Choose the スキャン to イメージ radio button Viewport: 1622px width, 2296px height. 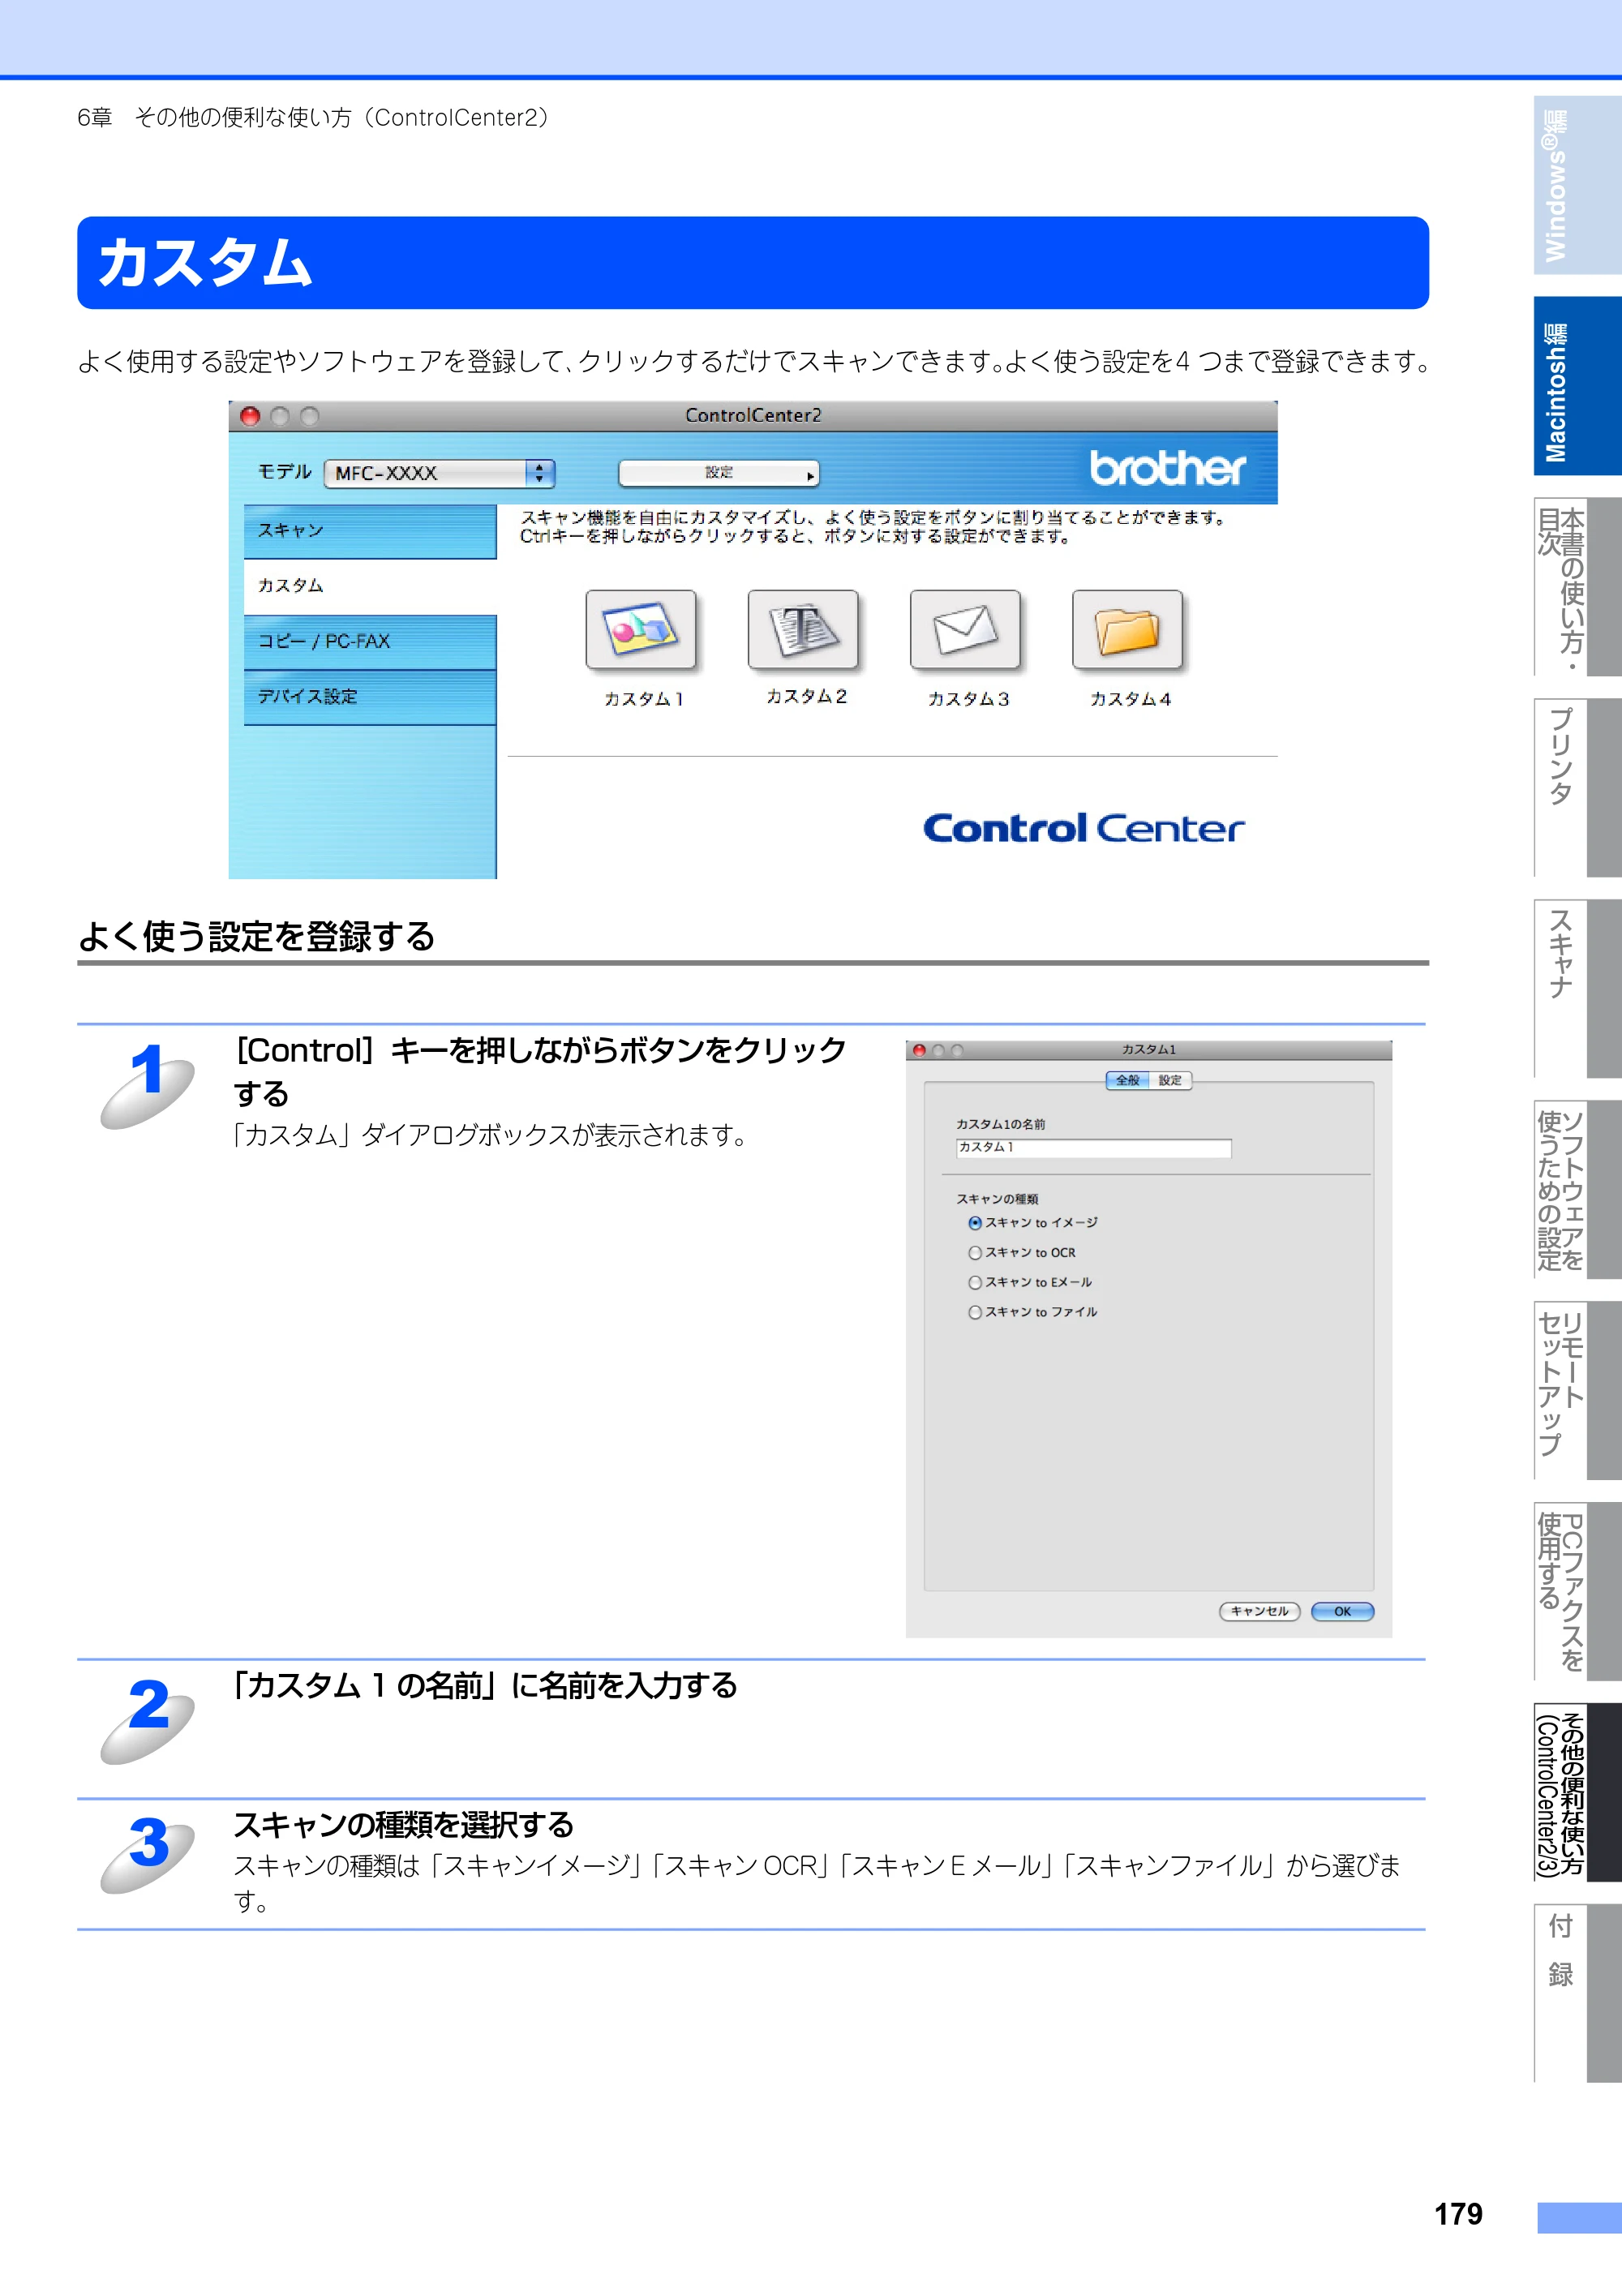click(975, 1223)
